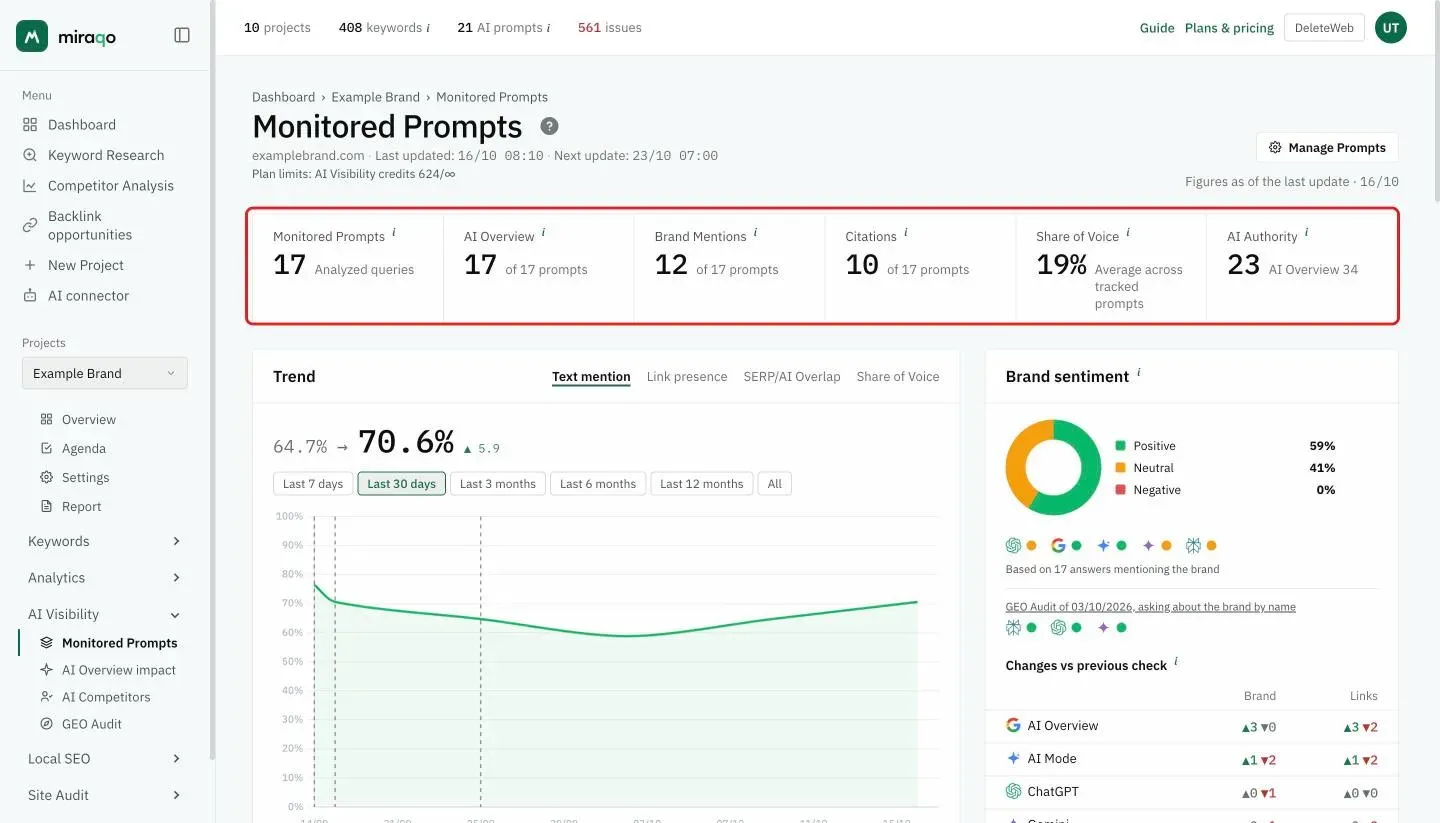Screen dimensions: 1440x823
Task: Click the DeleteWeb button
Action: coord(1324,28)
